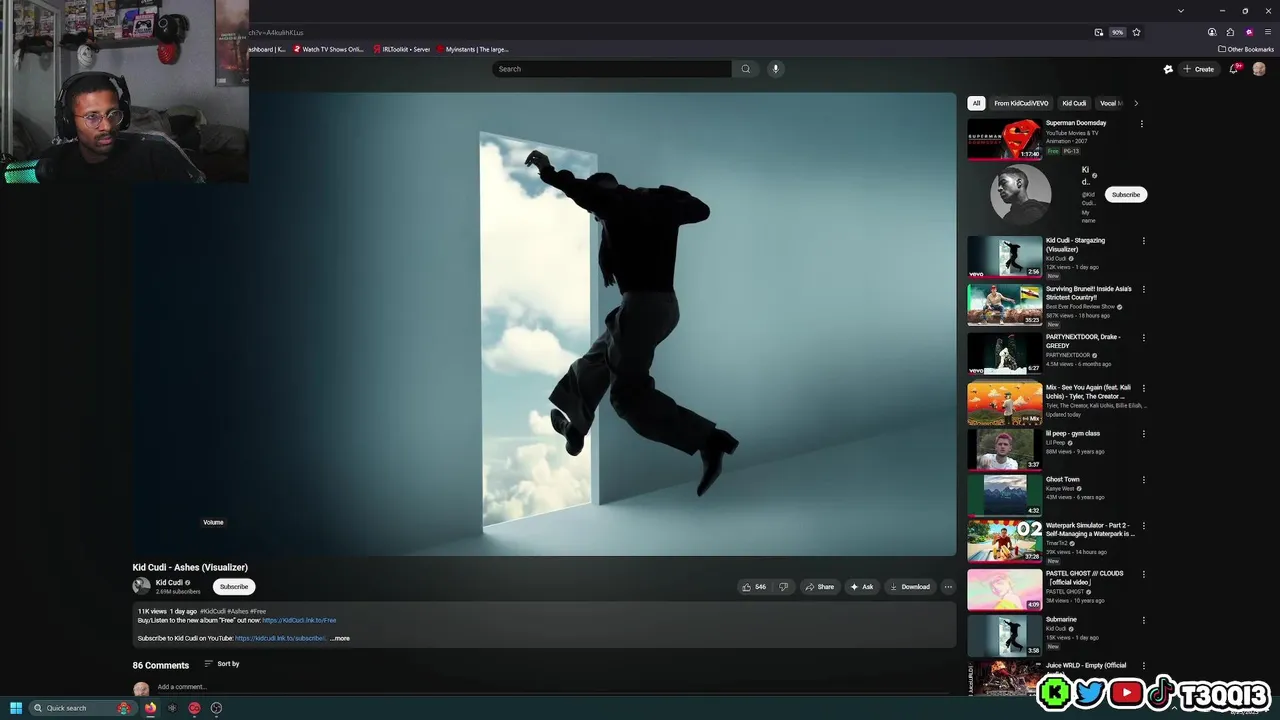
Task: Click the Ask button
Action: (862, 587)
